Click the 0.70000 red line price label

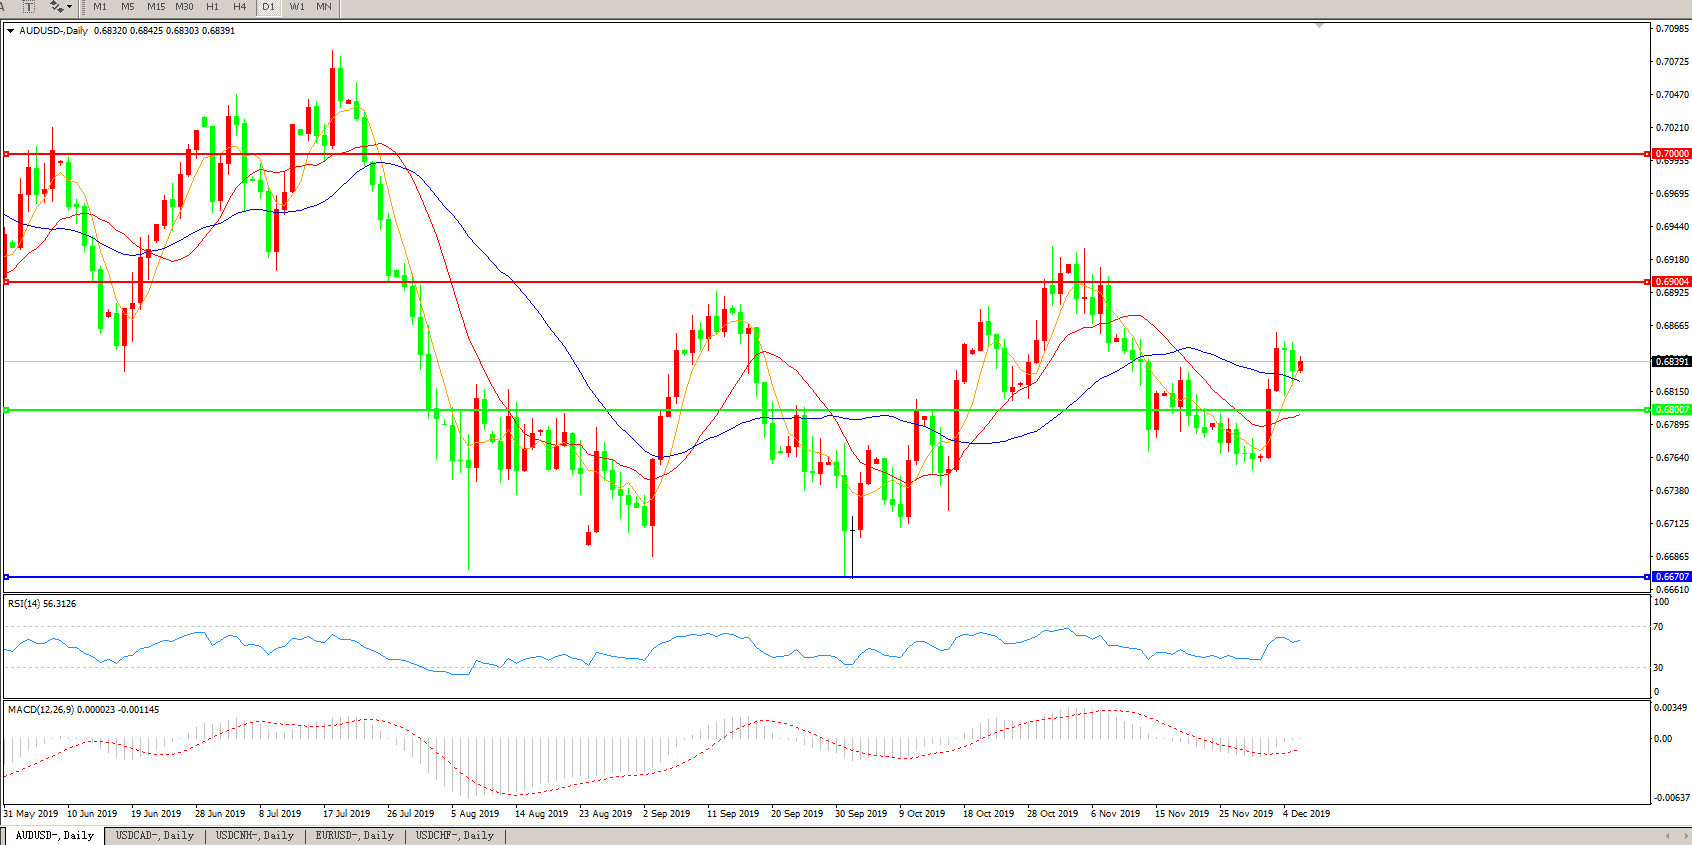1671,154
